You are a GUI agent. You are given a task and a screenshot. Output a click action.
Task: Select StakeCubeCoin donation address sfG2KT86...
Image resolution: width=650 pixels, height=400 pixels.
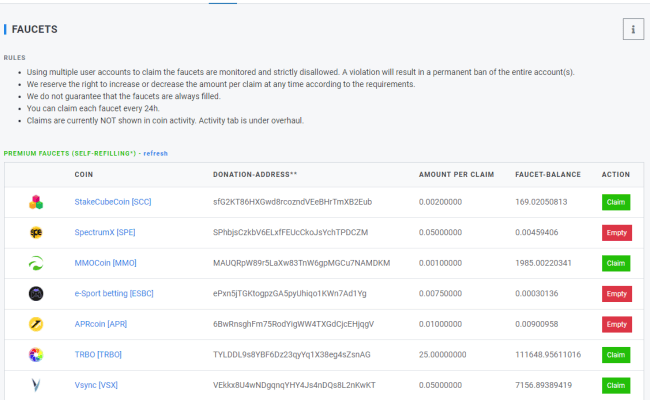[x=292, y=202]
